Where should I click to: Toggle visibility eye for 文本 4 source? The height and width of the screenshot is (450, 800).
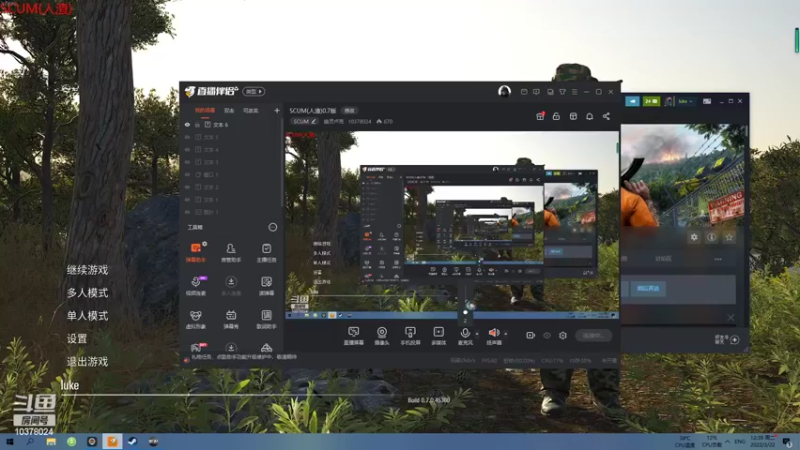point(187,149)
